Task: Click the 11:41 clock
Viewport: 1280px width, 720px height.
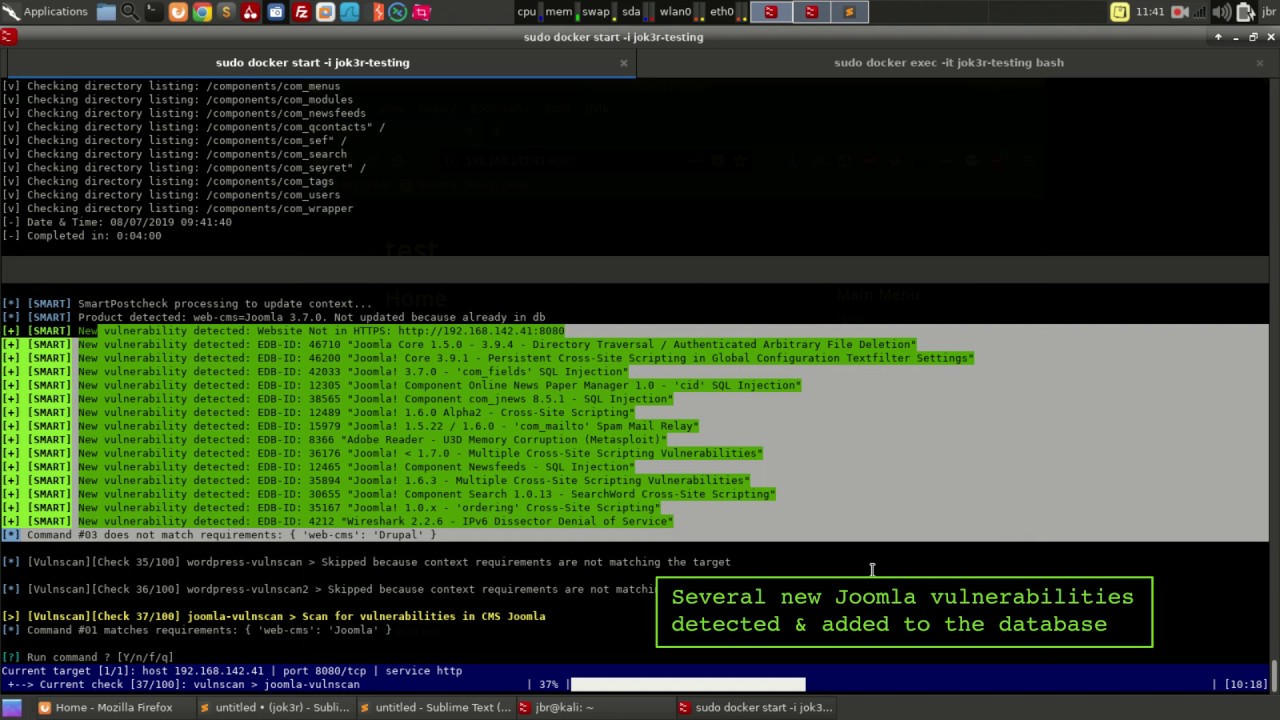Action: click(x=1150, y=12)
